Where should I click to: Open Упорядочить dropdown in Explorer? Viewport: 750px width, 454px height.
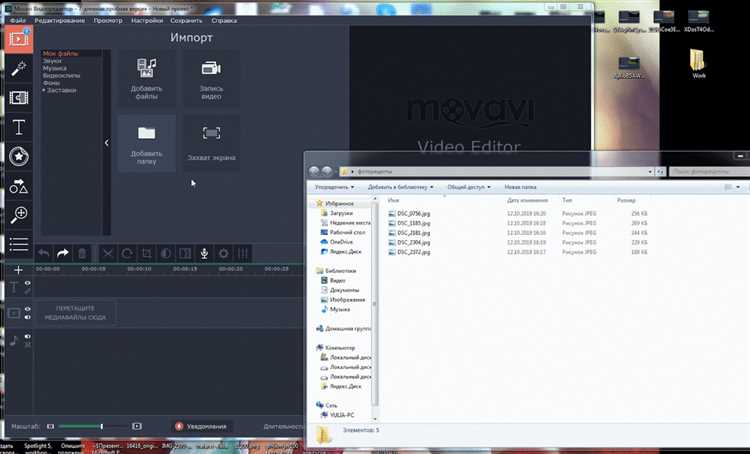334,187
